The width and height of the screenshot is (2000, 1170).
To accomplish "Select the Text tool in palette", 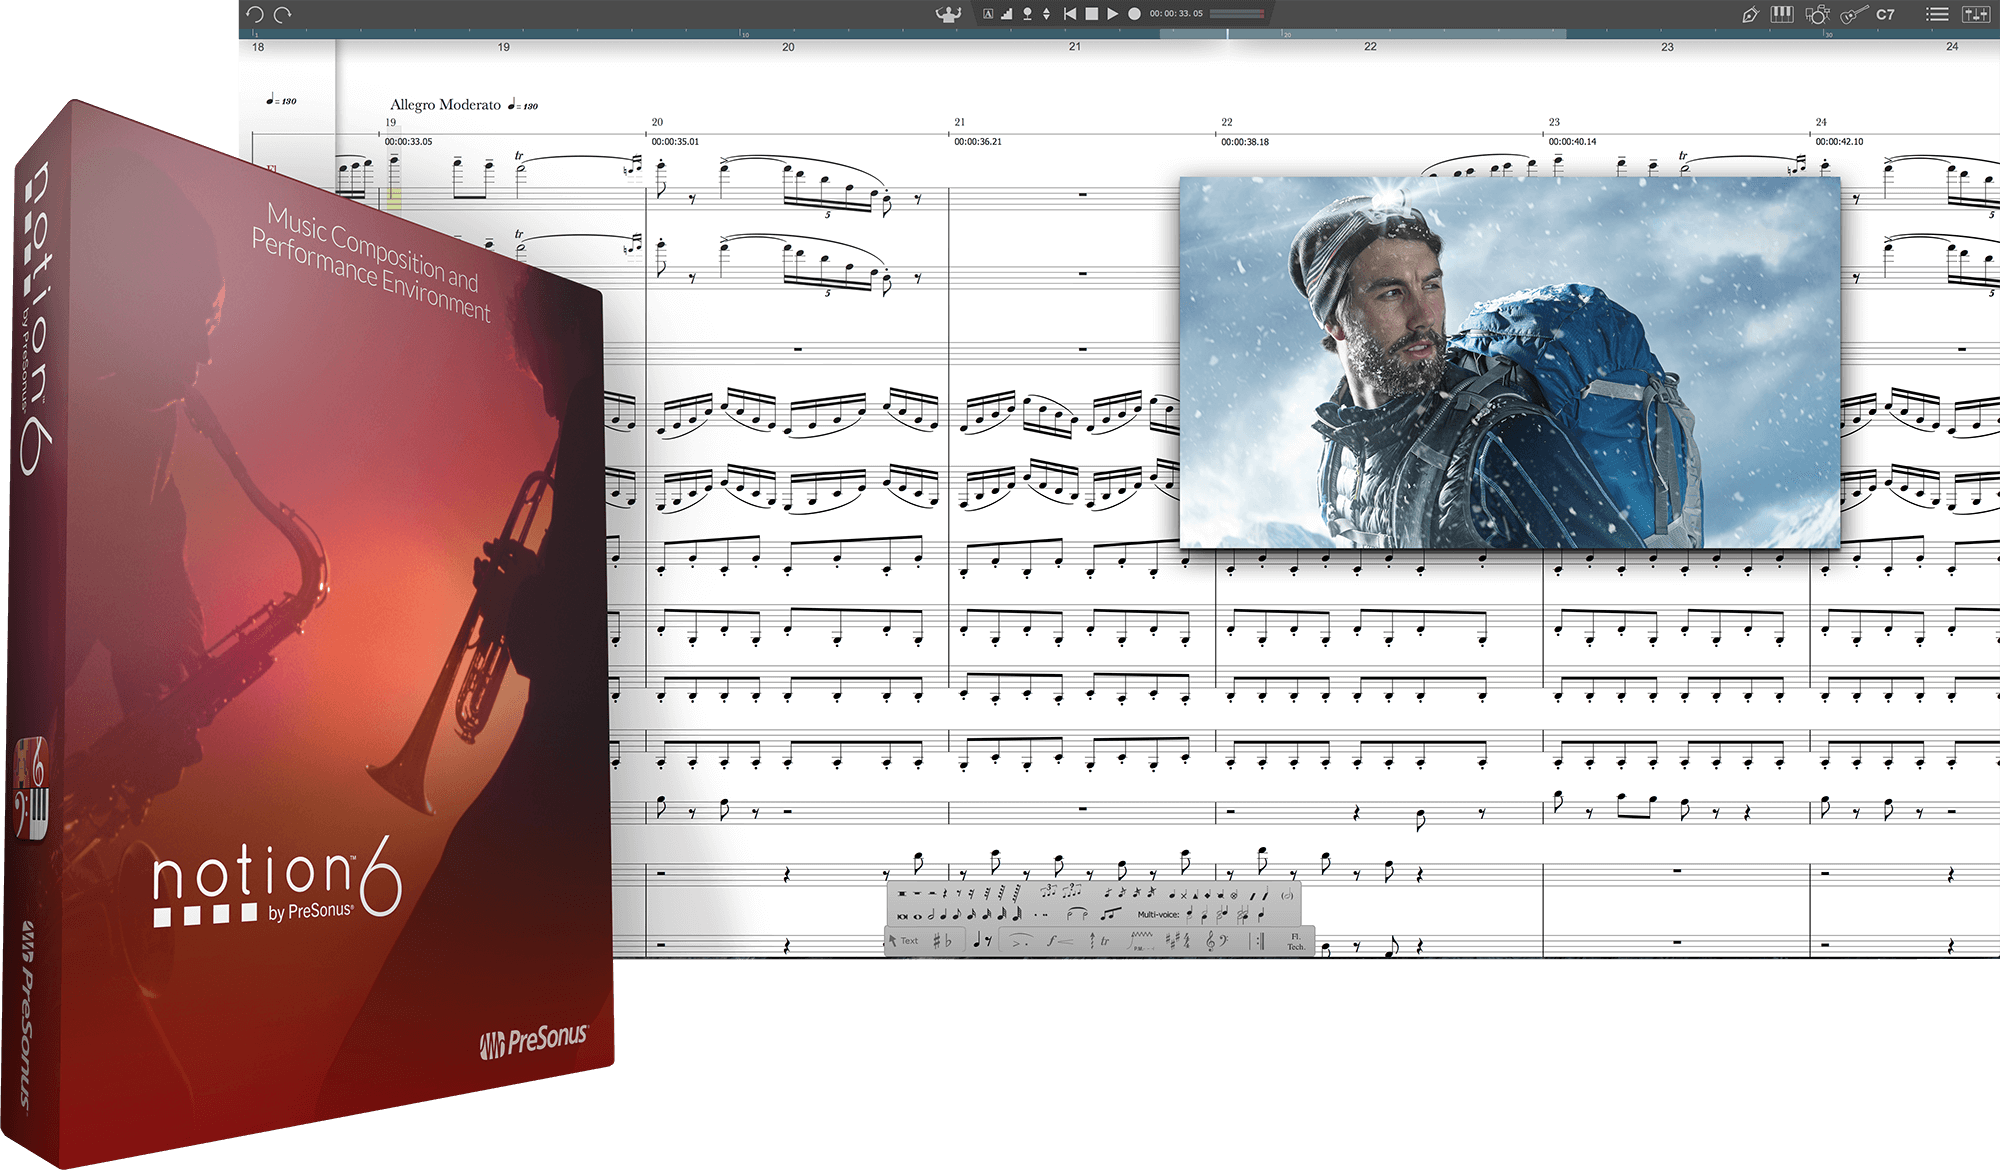I will click(909, 941).
